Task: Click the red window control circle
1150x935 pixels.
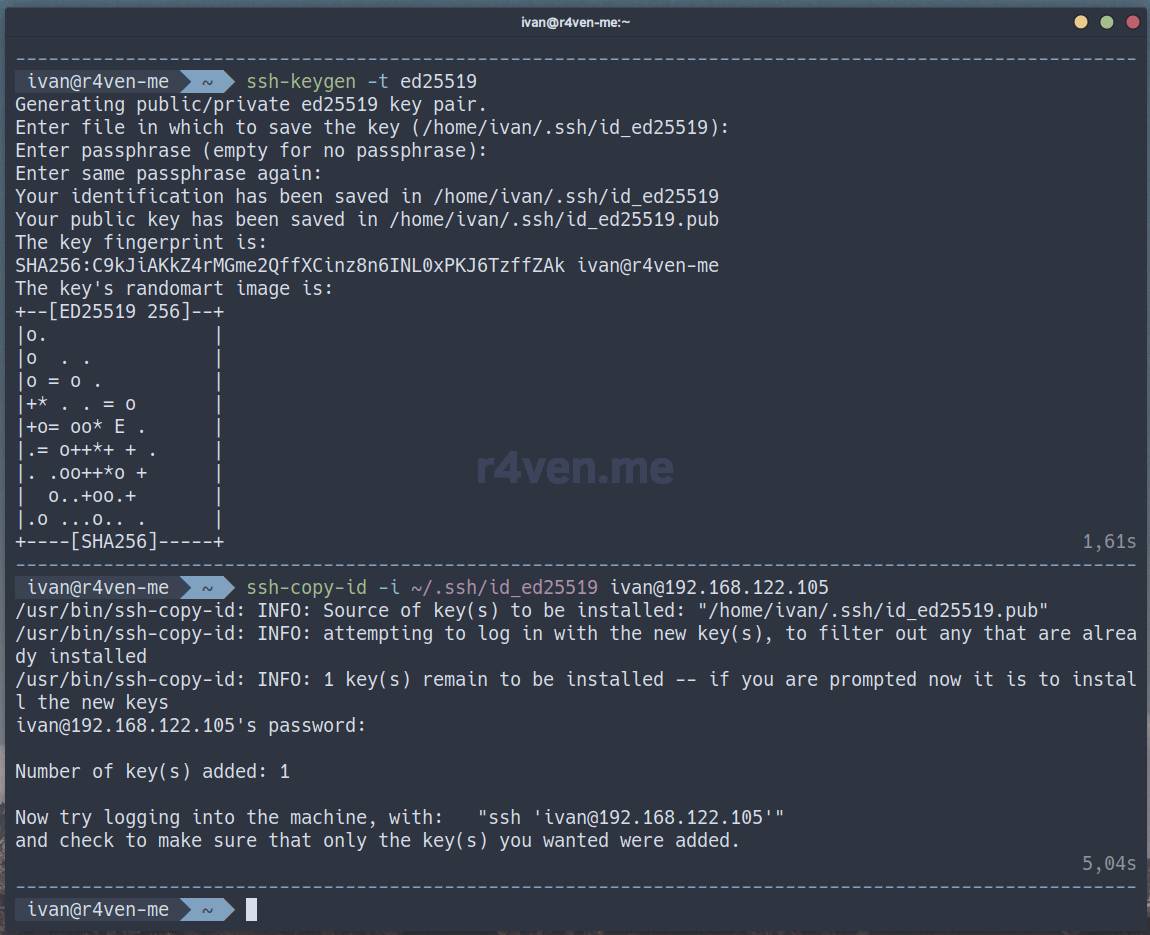Action: tap(1131, 20)
